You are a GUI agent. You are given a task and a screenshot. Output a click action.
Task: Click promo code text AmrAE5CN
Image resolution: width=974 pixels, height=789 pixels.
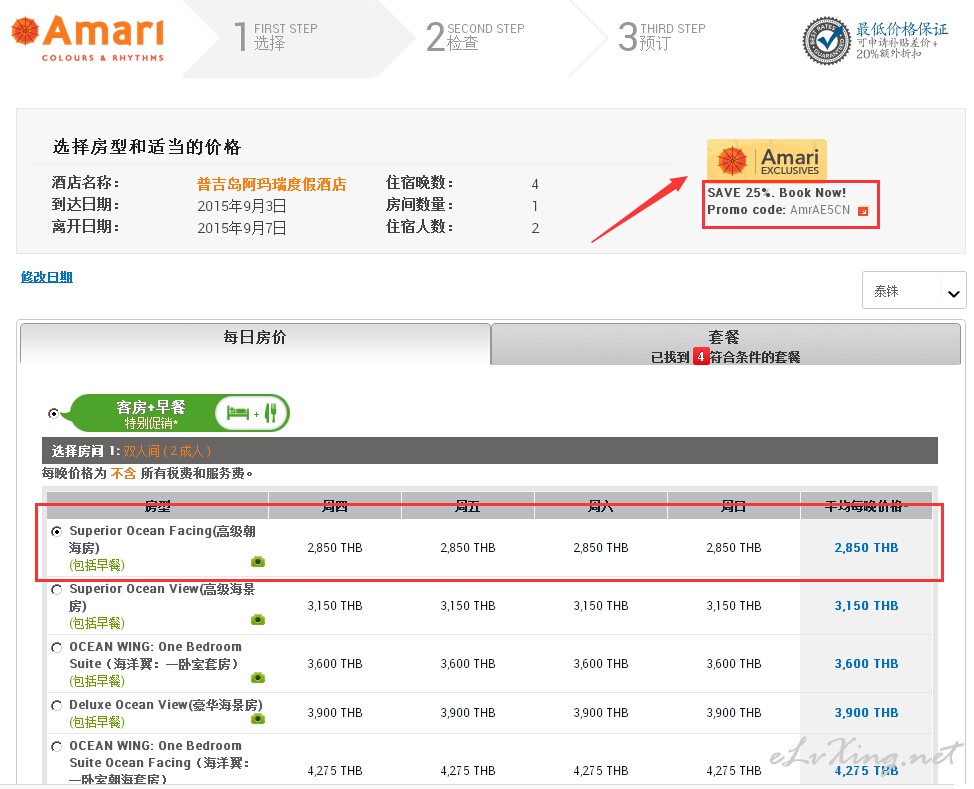click(820, 210)
